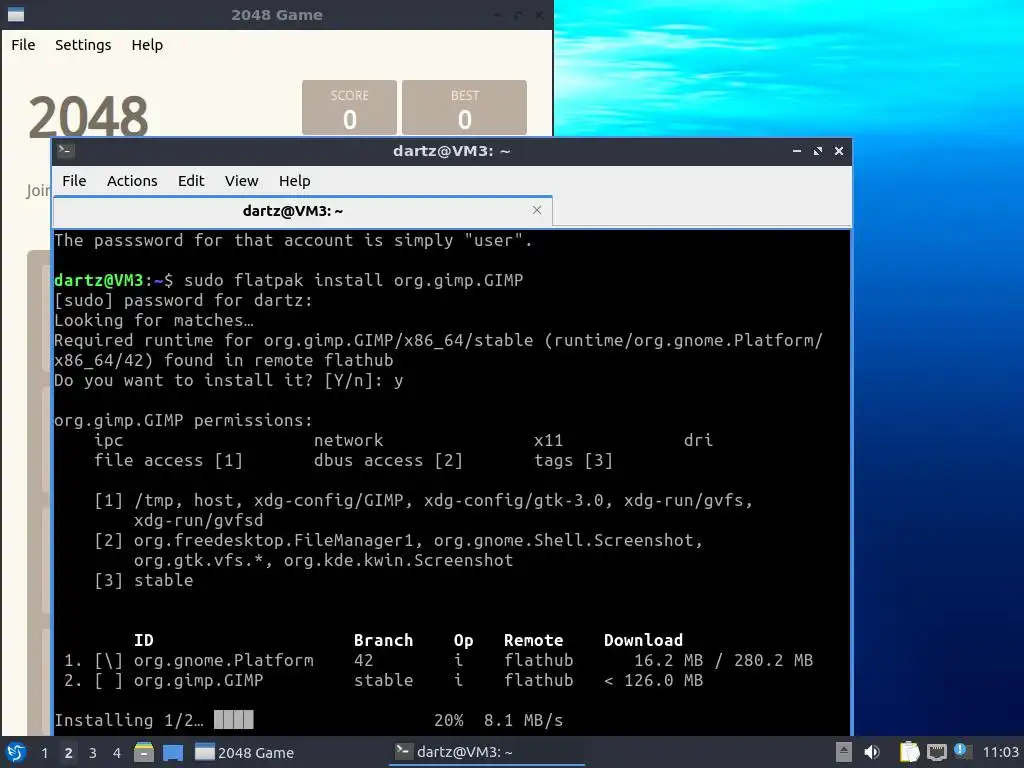1024x768 pixels.
Task: Click 'org.gtk.vfs.*, org.kde.kwin.Screenshot' line
Action: click(x=323, y=560)
